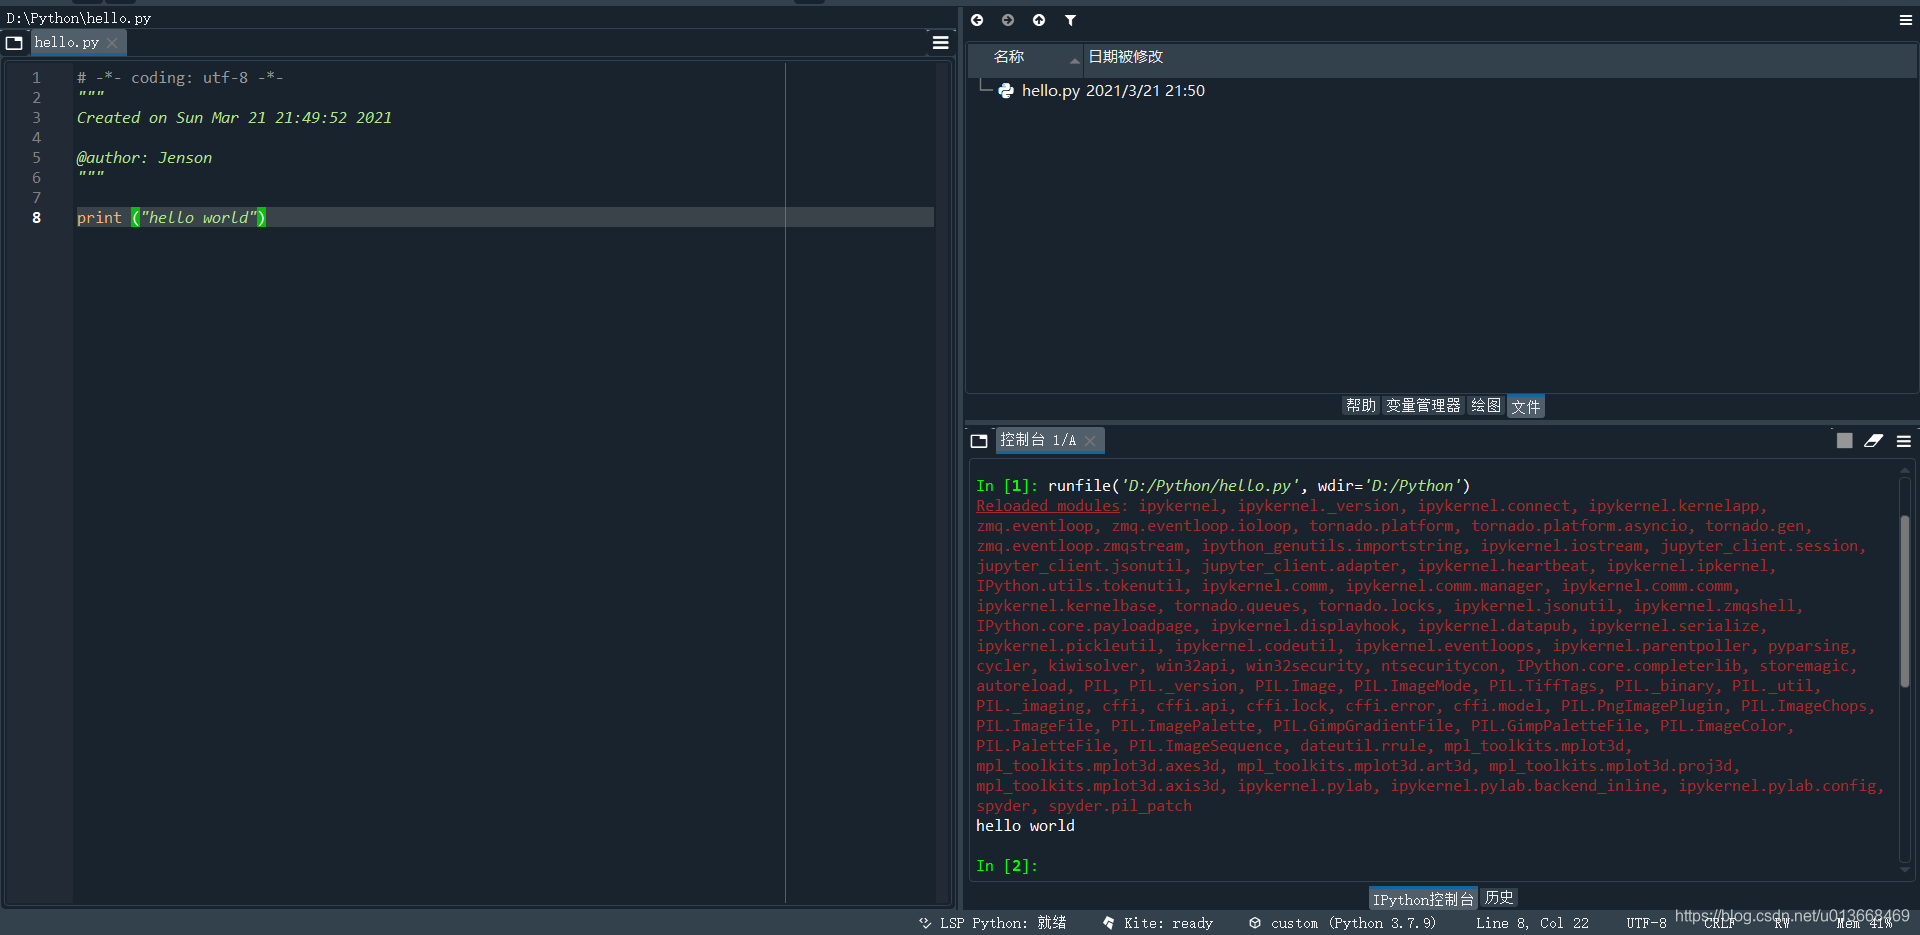Click custom (Python 3.7.9) interpreter status
This screenshot has width=1920, height=935.
(1342, 923)
